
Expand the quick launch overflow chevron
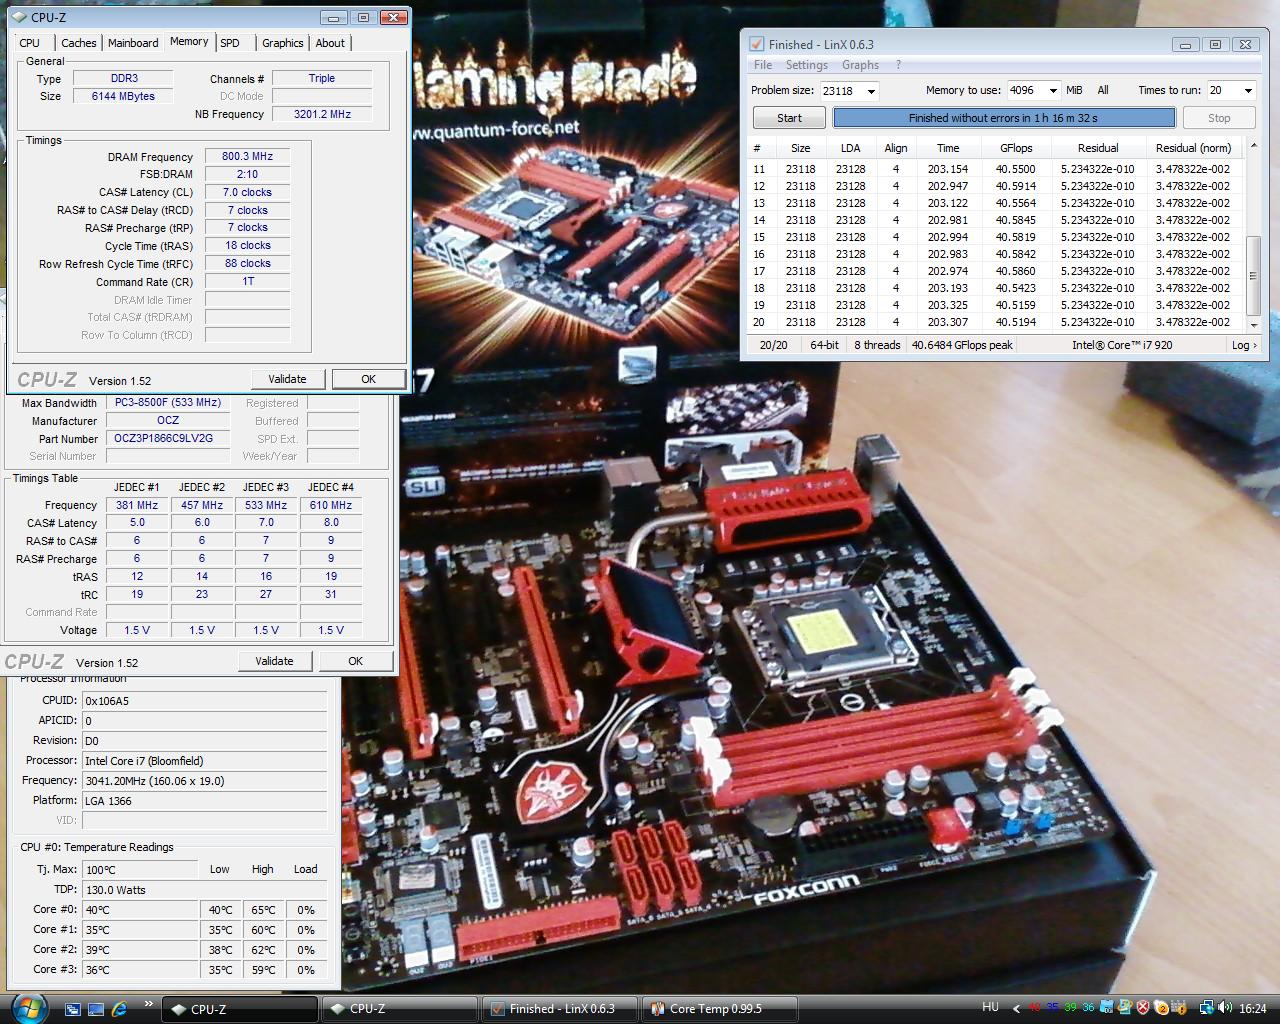point(149,1003)
